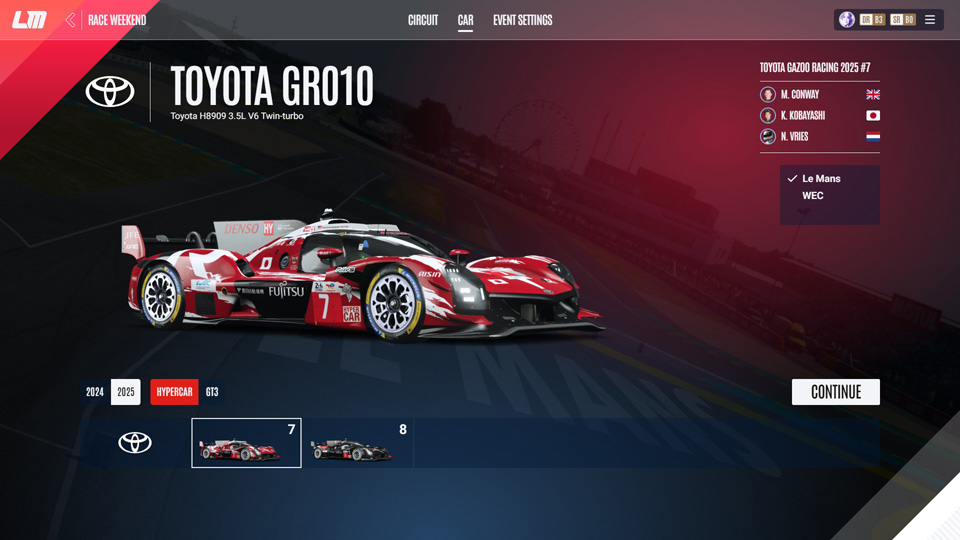
Task: Click the DR driver rating badge
Action: (x=873, y=20)
